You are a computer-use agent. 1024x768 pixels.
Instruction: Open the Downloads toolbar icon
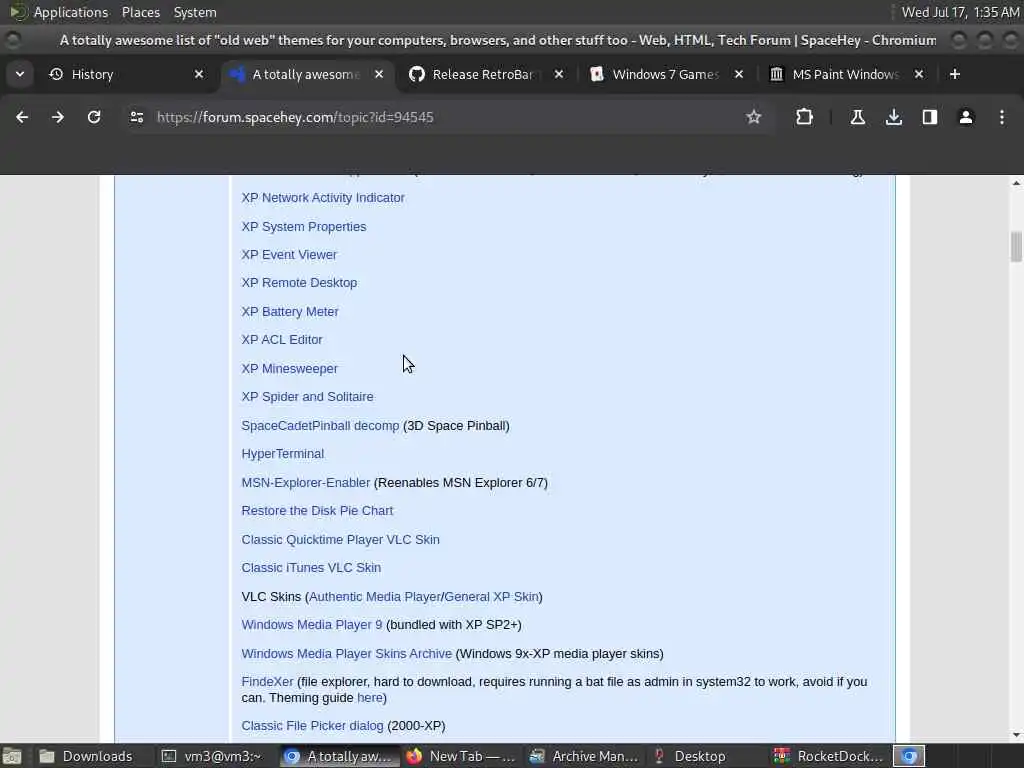tap(893, 117)
